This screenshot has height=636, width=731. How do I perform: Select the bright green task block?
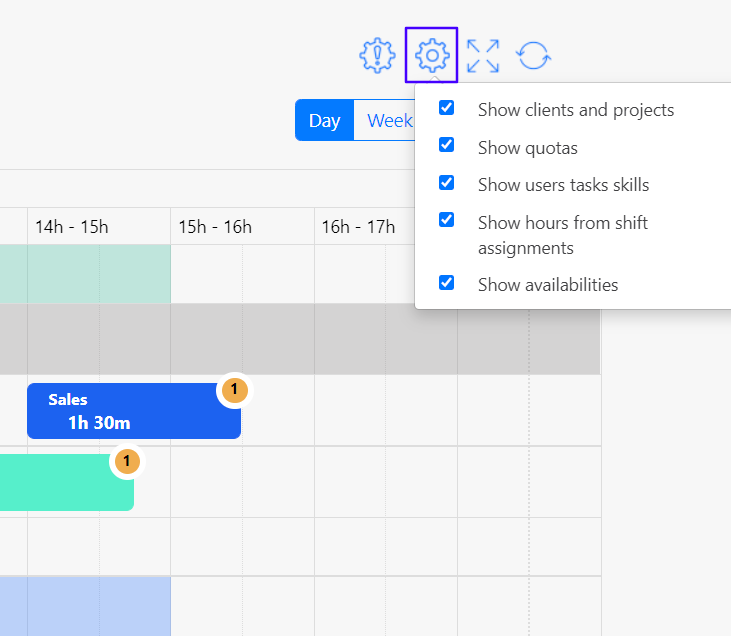[60, 483]
